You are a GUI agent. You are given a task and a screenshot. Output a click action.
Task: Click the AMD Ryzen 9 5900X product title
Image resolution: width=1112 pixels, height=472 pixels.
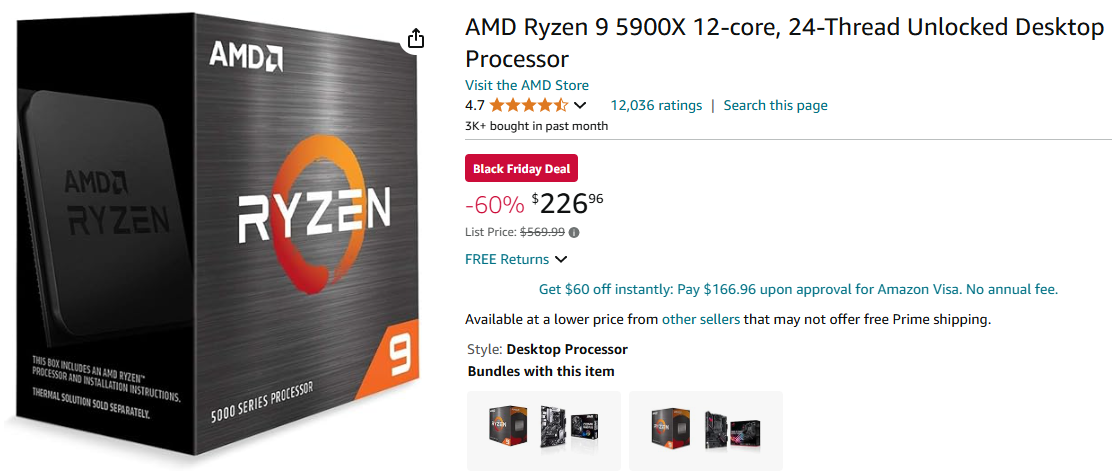click(784, 42)
